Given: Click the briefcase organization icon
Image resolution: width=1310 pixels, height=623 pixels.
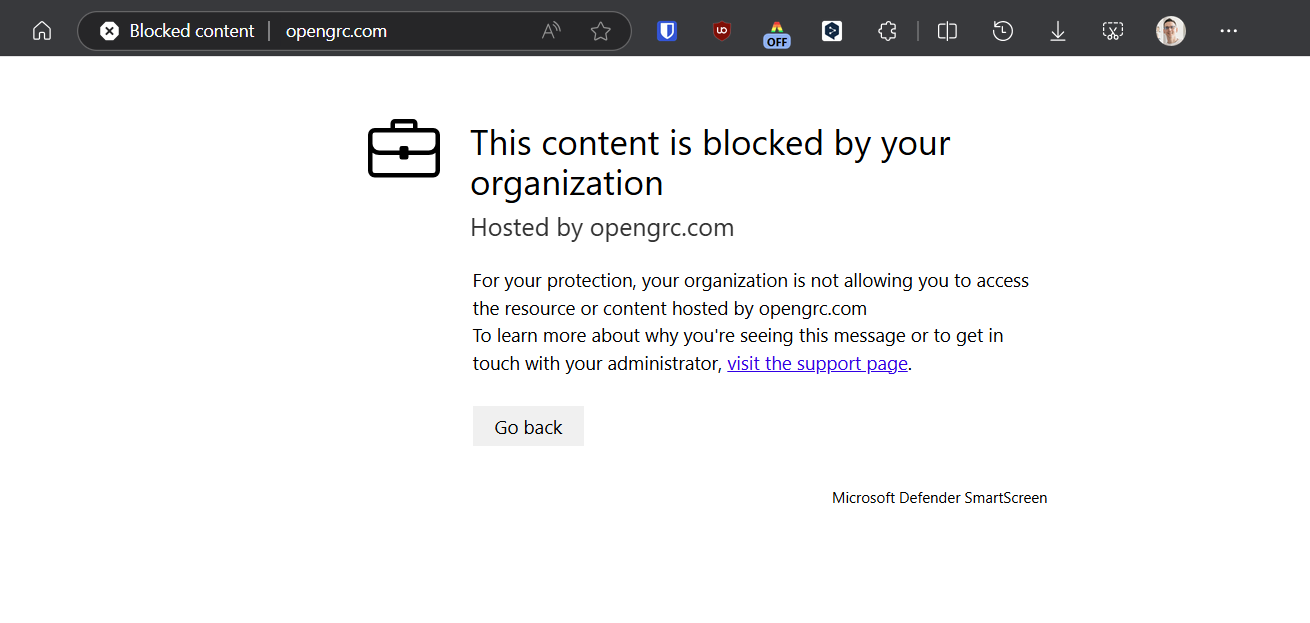Looking at the screenshot, I should point(404,149).
